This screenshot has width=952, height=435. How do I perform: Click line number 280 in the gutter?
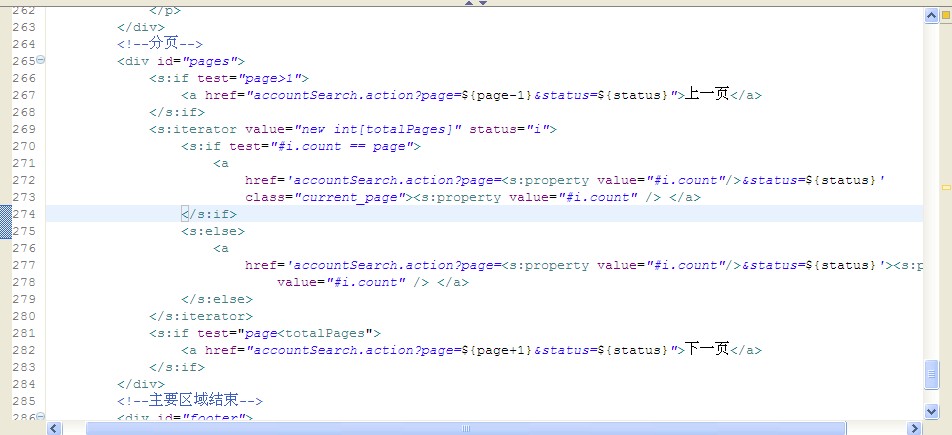pos(24,316)
